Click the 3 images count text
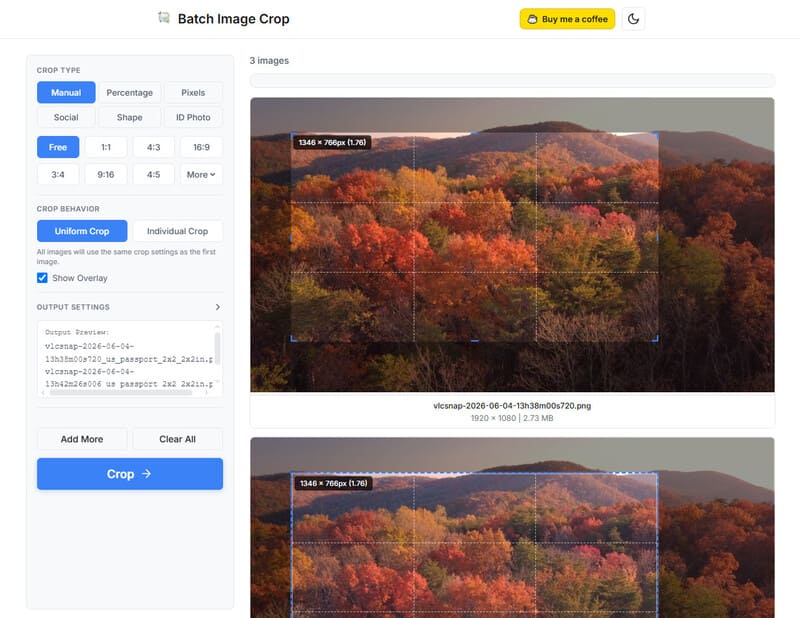 (269, 60)
